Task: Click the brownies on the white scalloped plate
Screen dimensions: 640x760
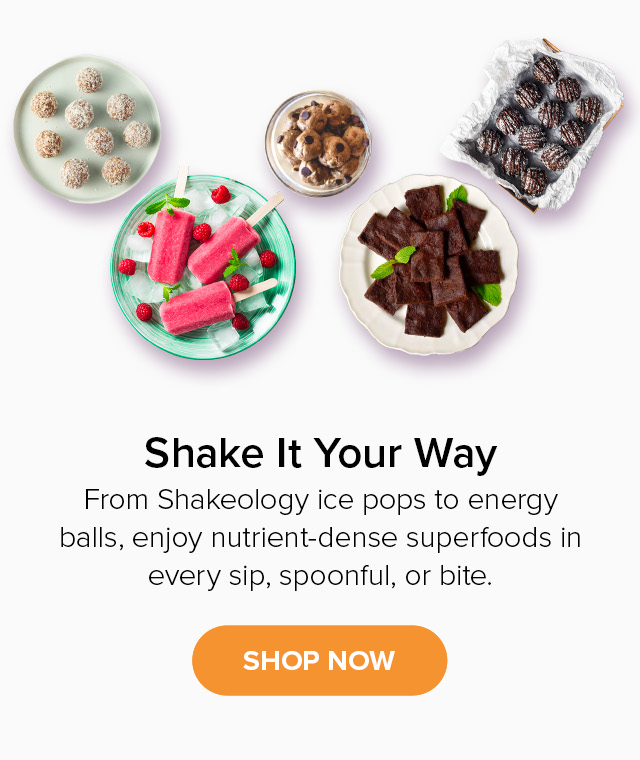Action: 429,265
